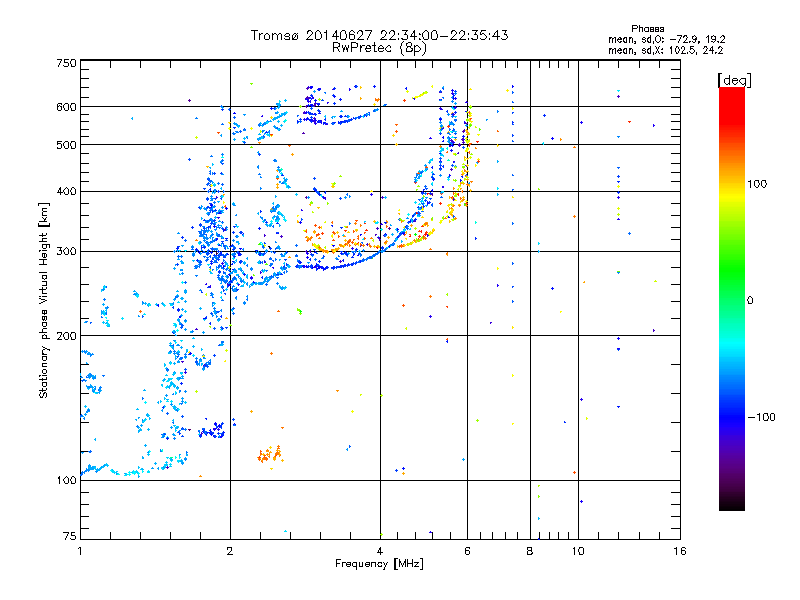
Task: Click the '2' frequency axis tick label
Action: coord(230,551)
